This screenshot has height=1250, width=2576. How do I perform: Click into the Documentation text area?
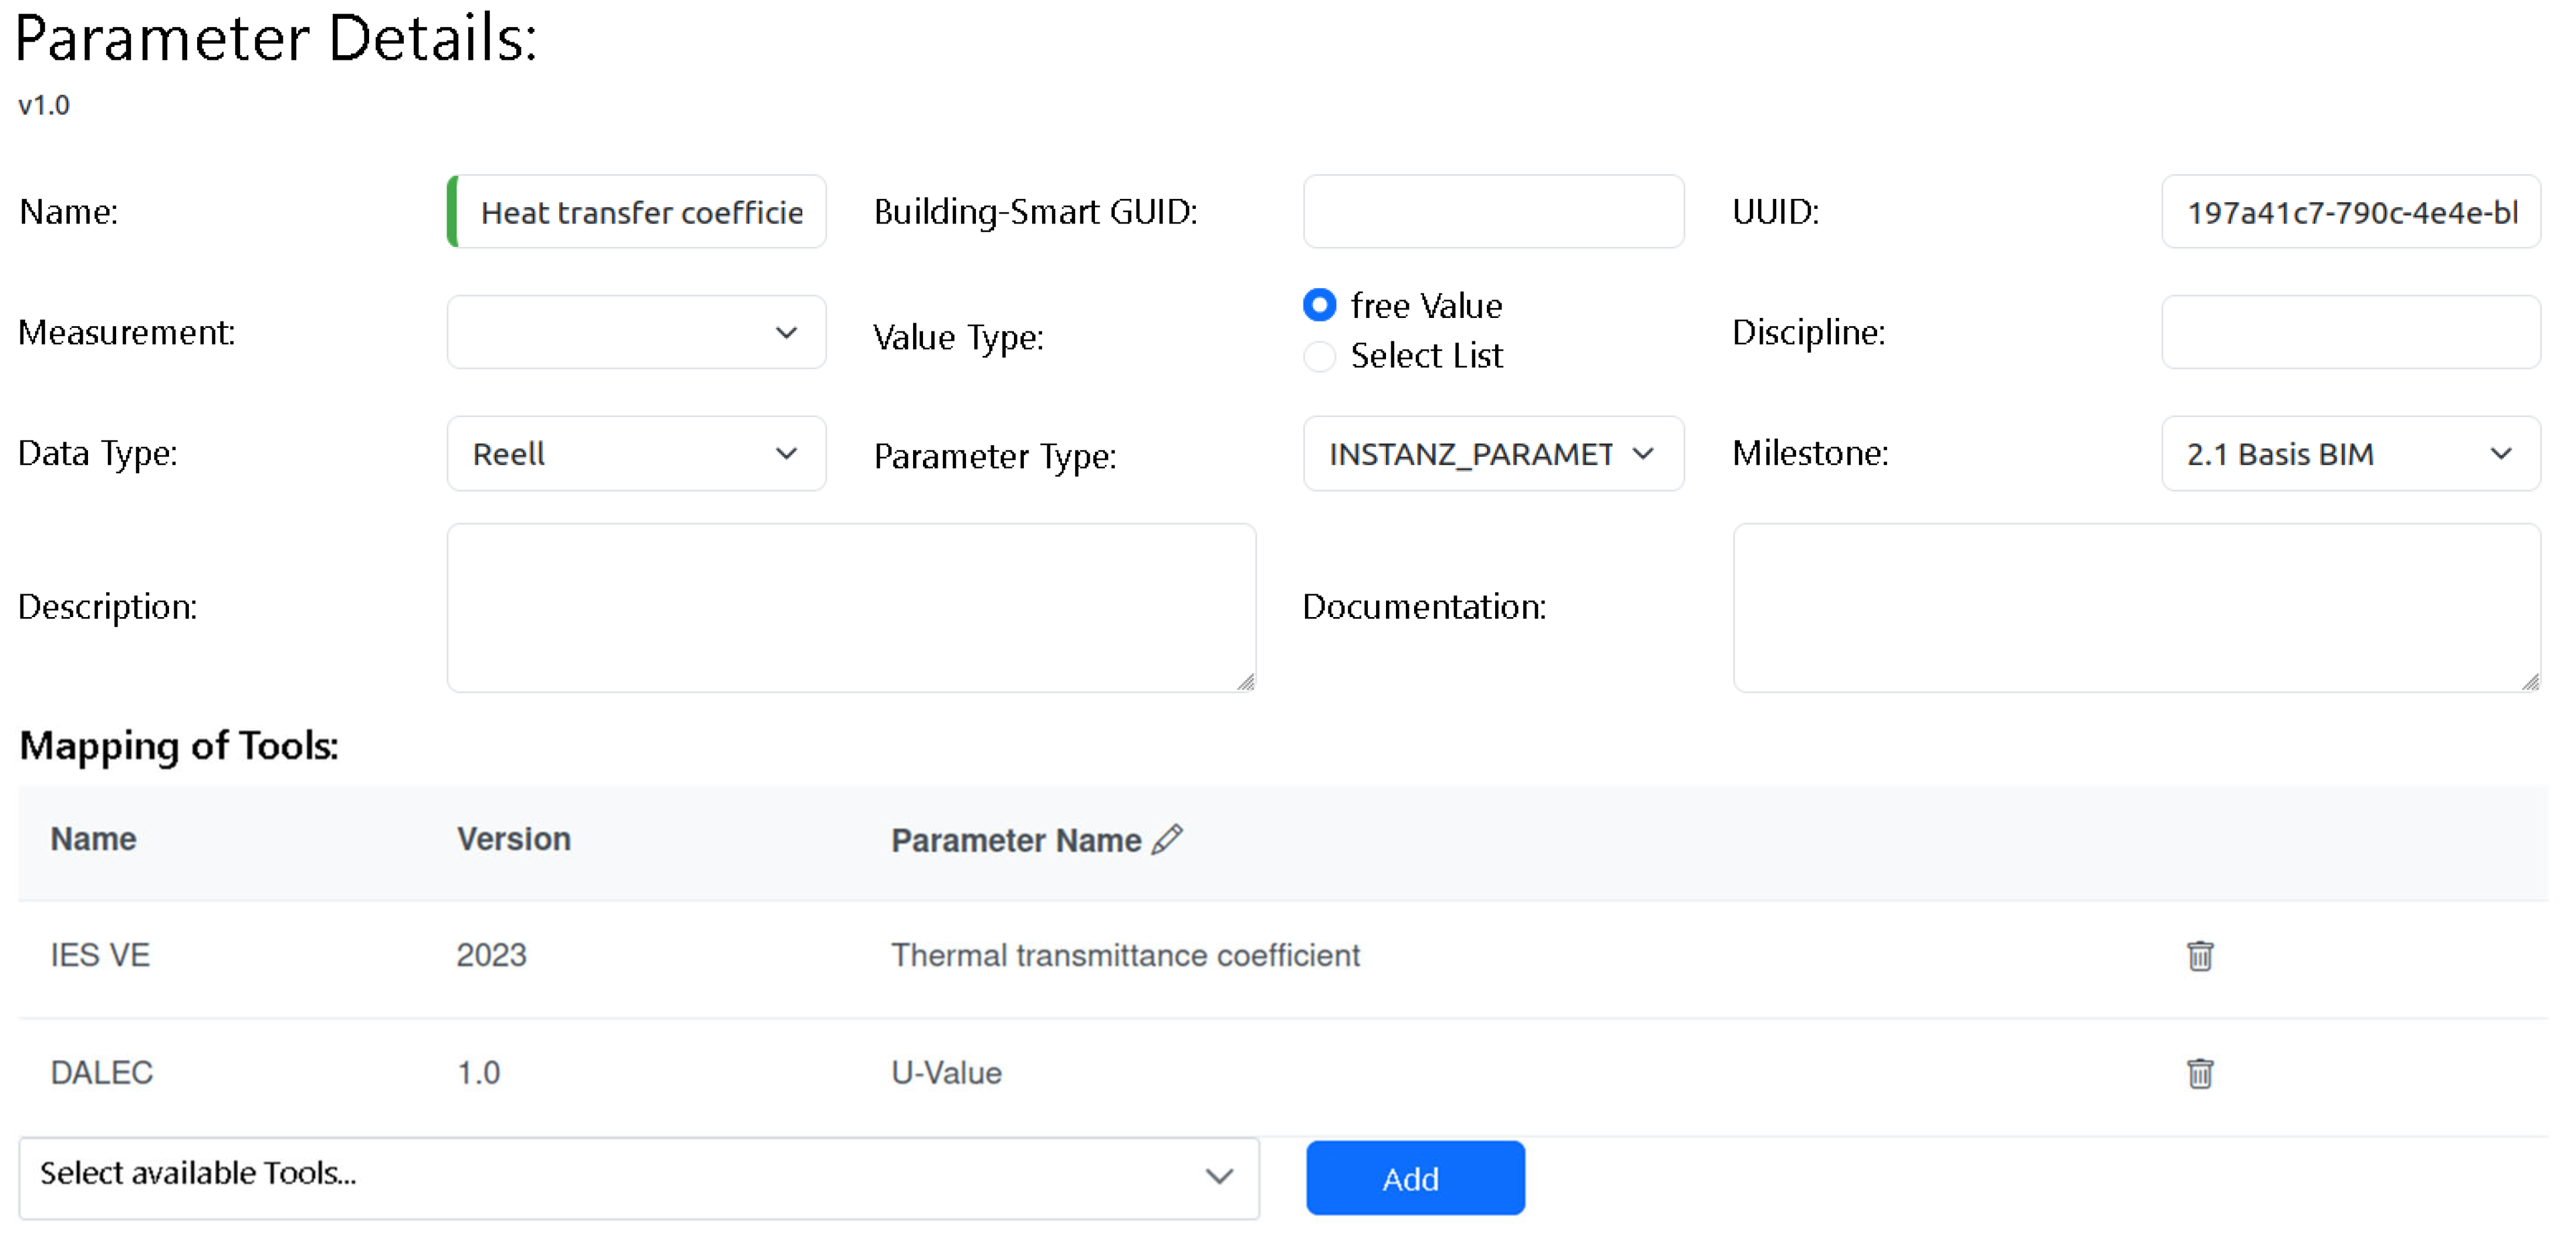pos(2136,607)
